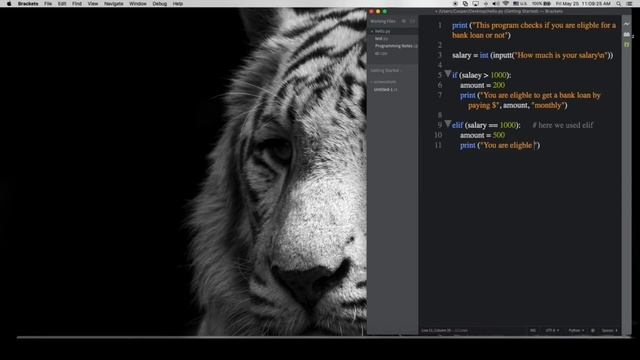Viewport: 640px width, 360px height.
Task: Click the 'How much is your salary' string
Action: click(560, 55)
